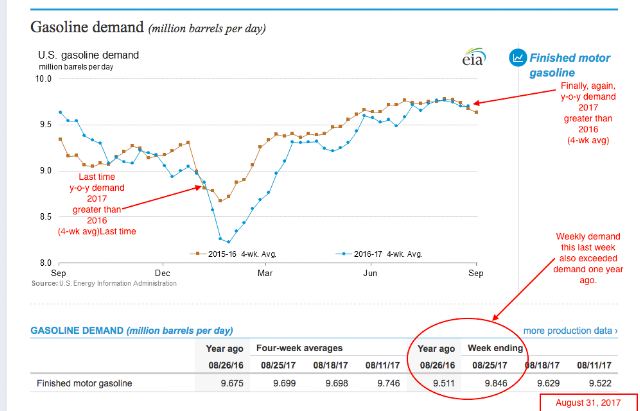Click the Week ending column header
This screenshot has height=411, width=640.
(495, 349)
